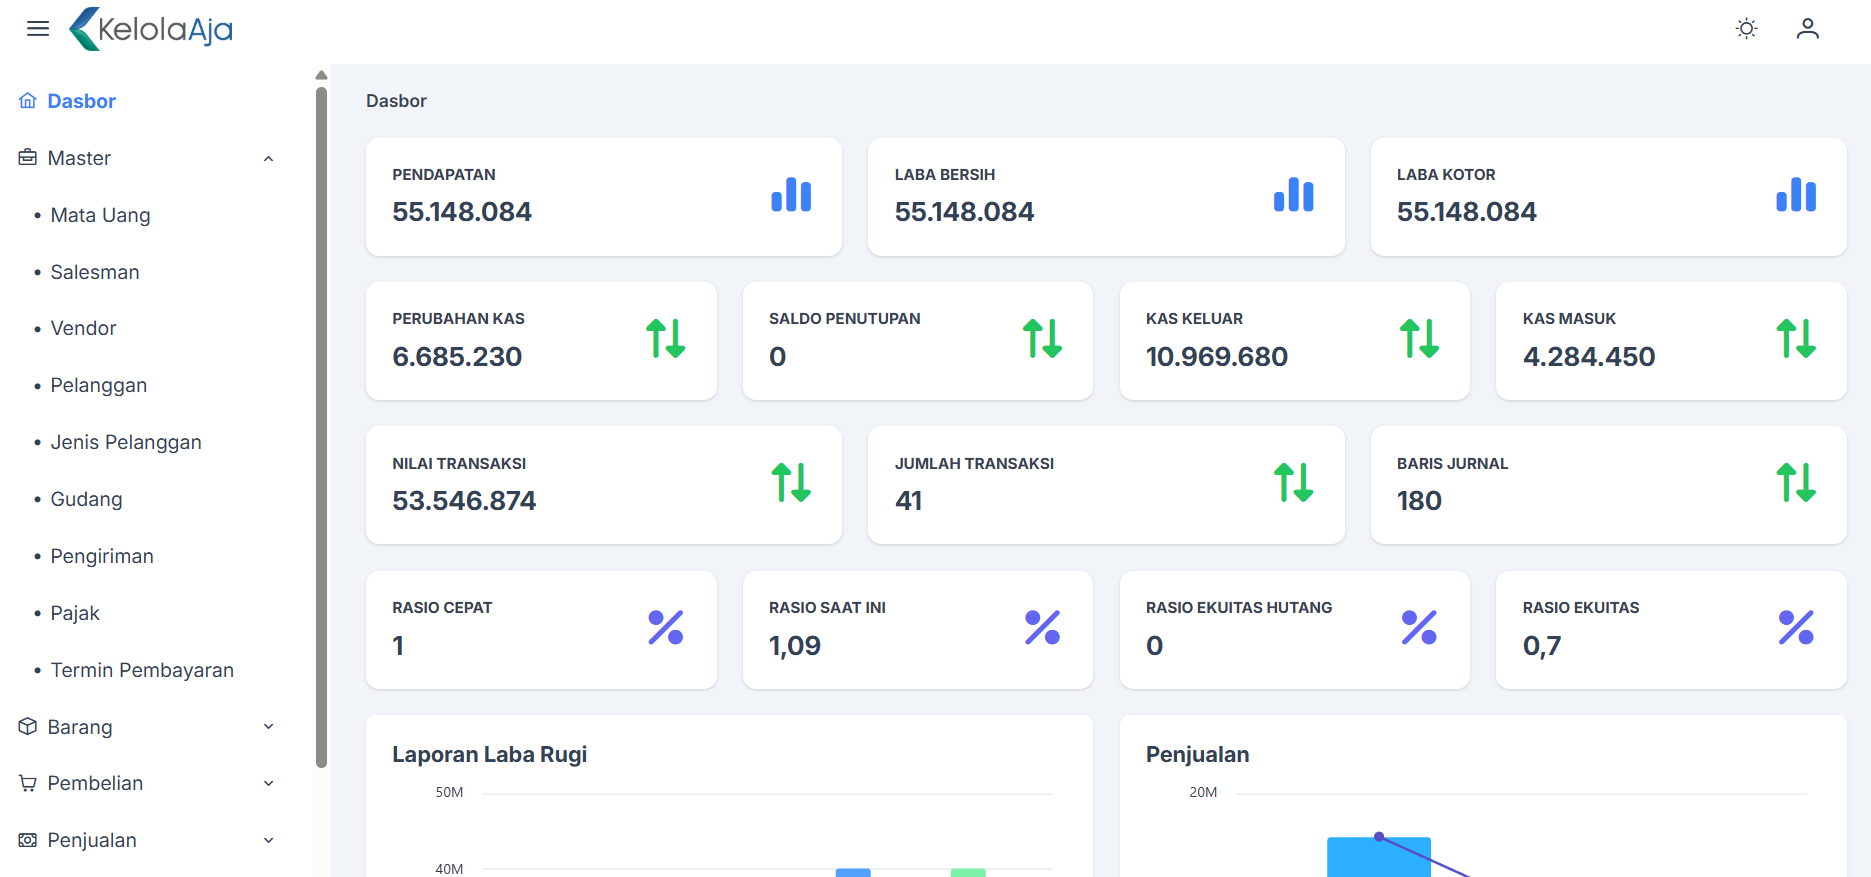This screenshot has height=877, width=1871.
Task: Toggle the light/dark theme sun icon
Action: (1746, 29)
